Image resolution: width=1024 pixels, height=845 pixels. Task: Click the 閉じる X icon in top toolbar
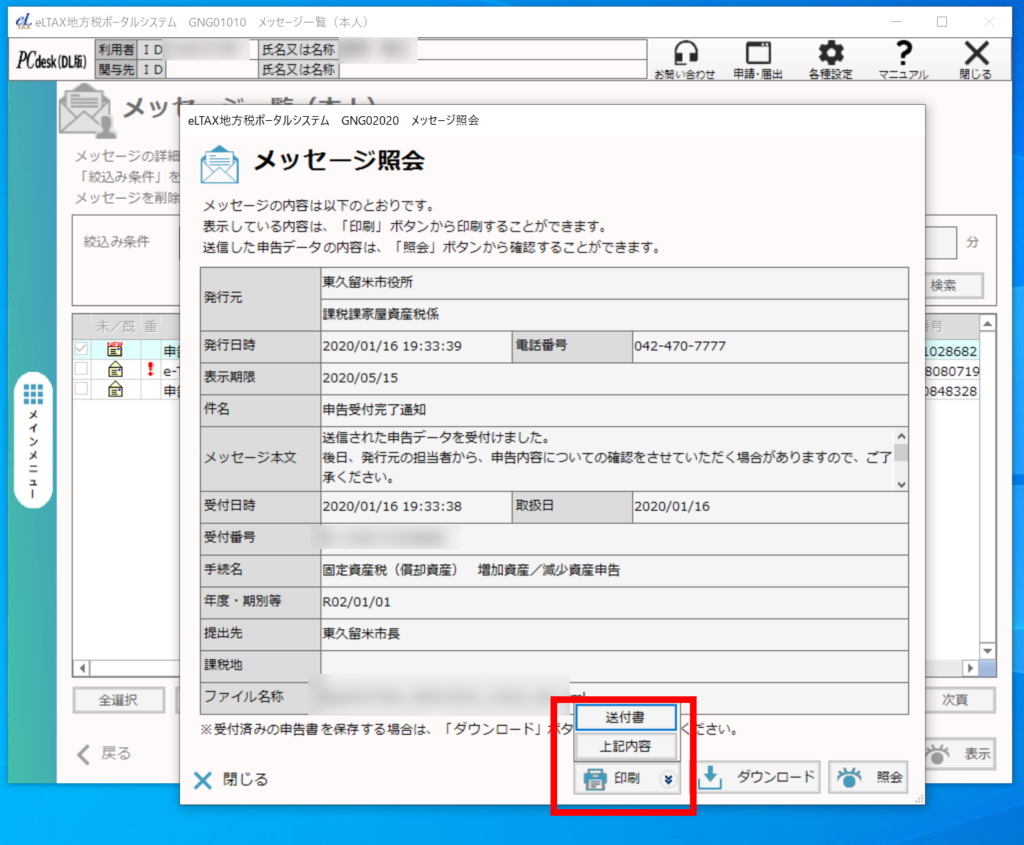975,60
